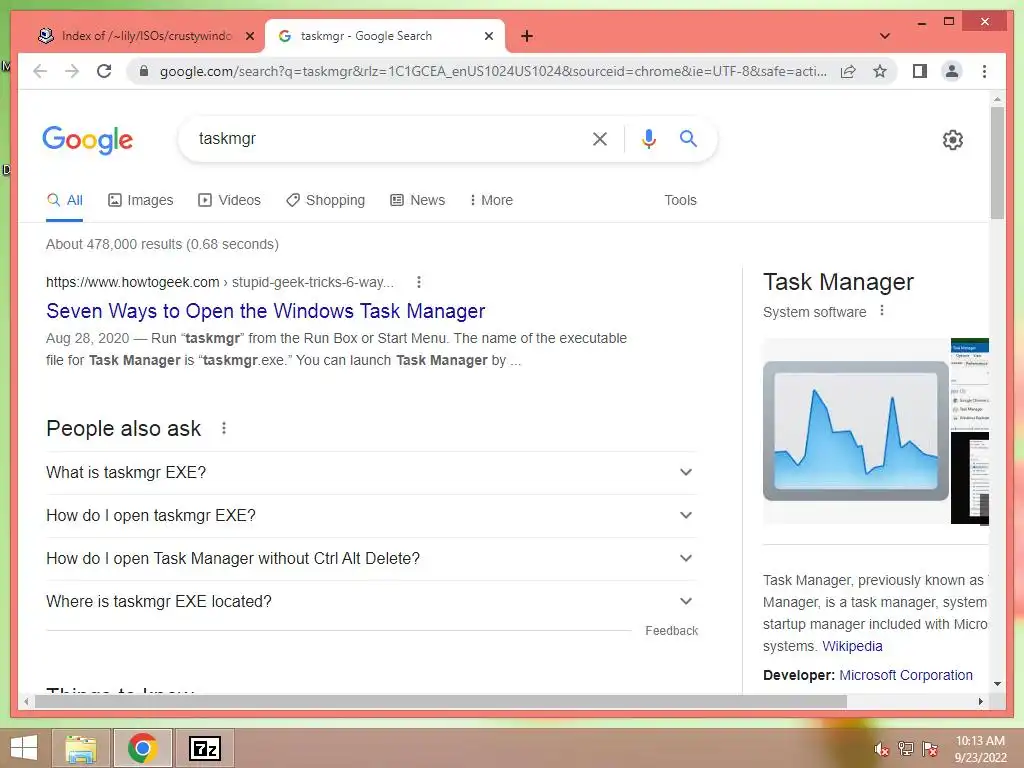
Task: Open 7-Zip from the taskbar
Action: 205,748
